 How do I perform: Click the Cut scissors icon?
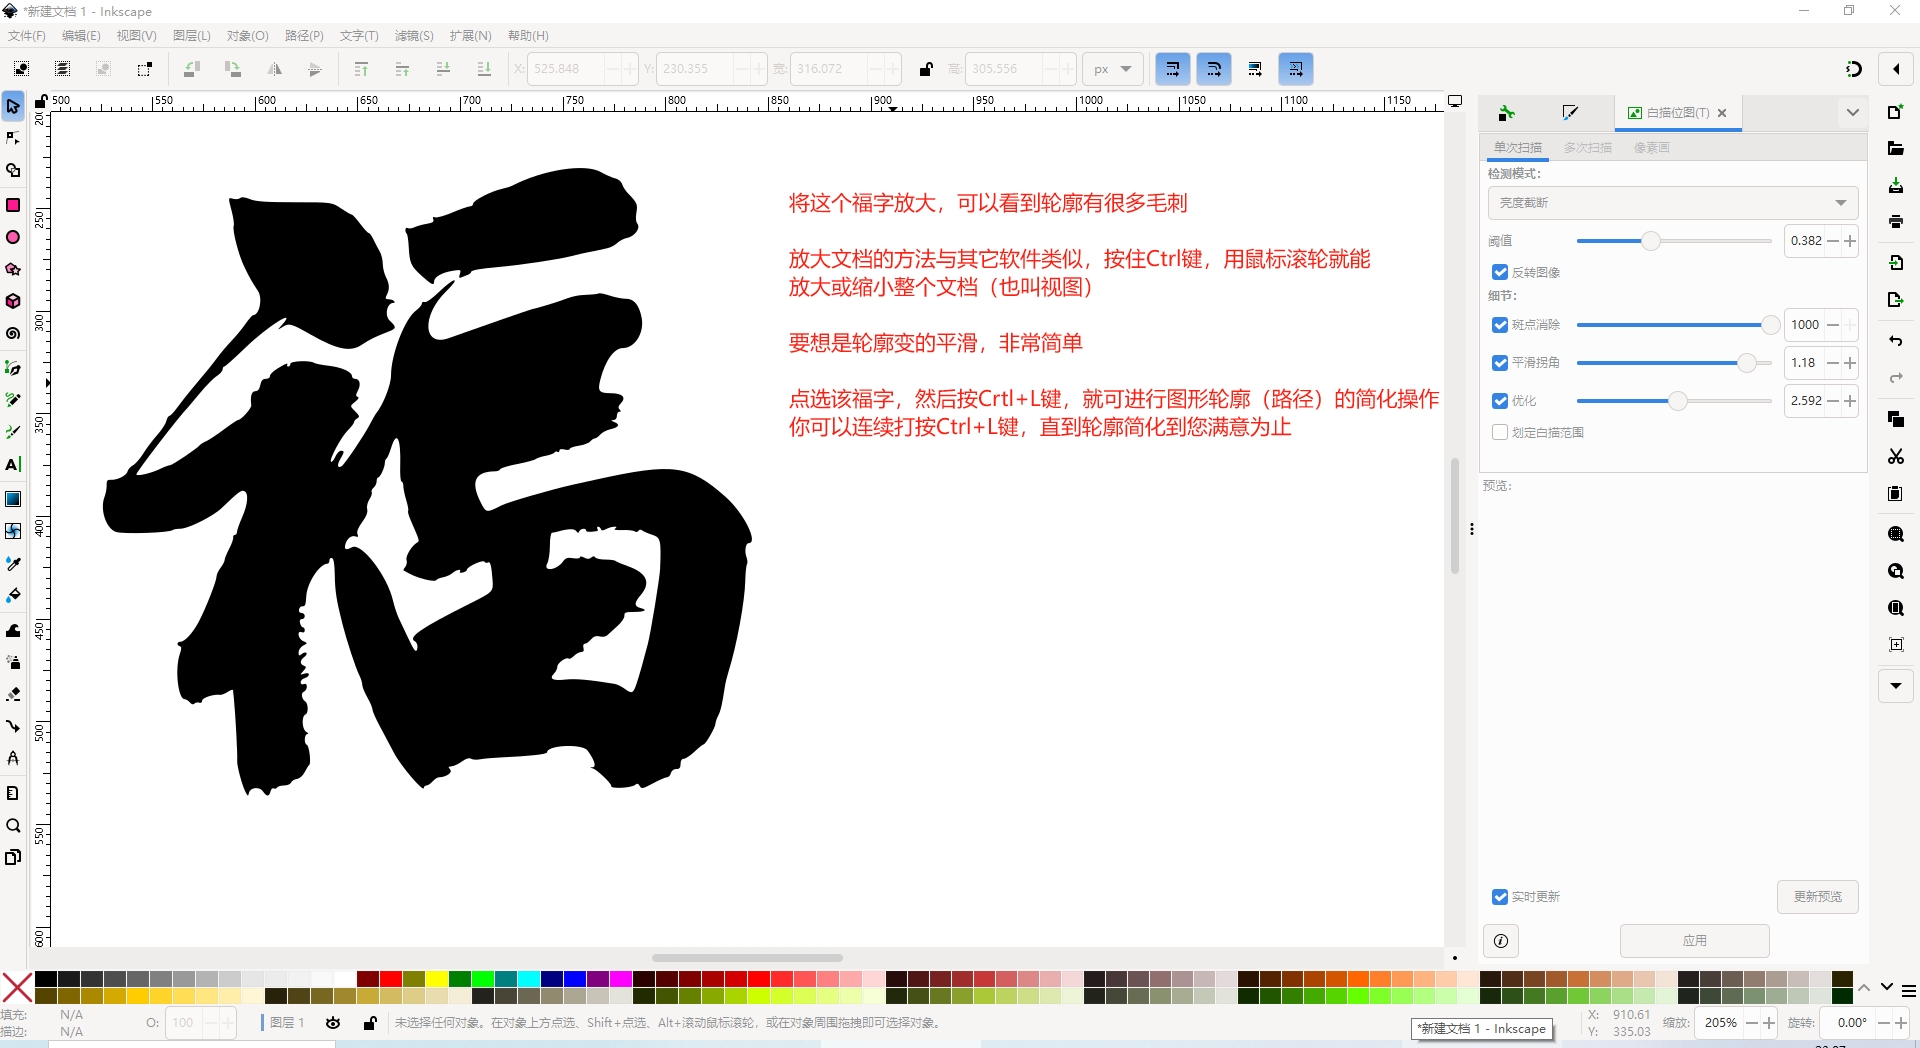(1895, 457)
